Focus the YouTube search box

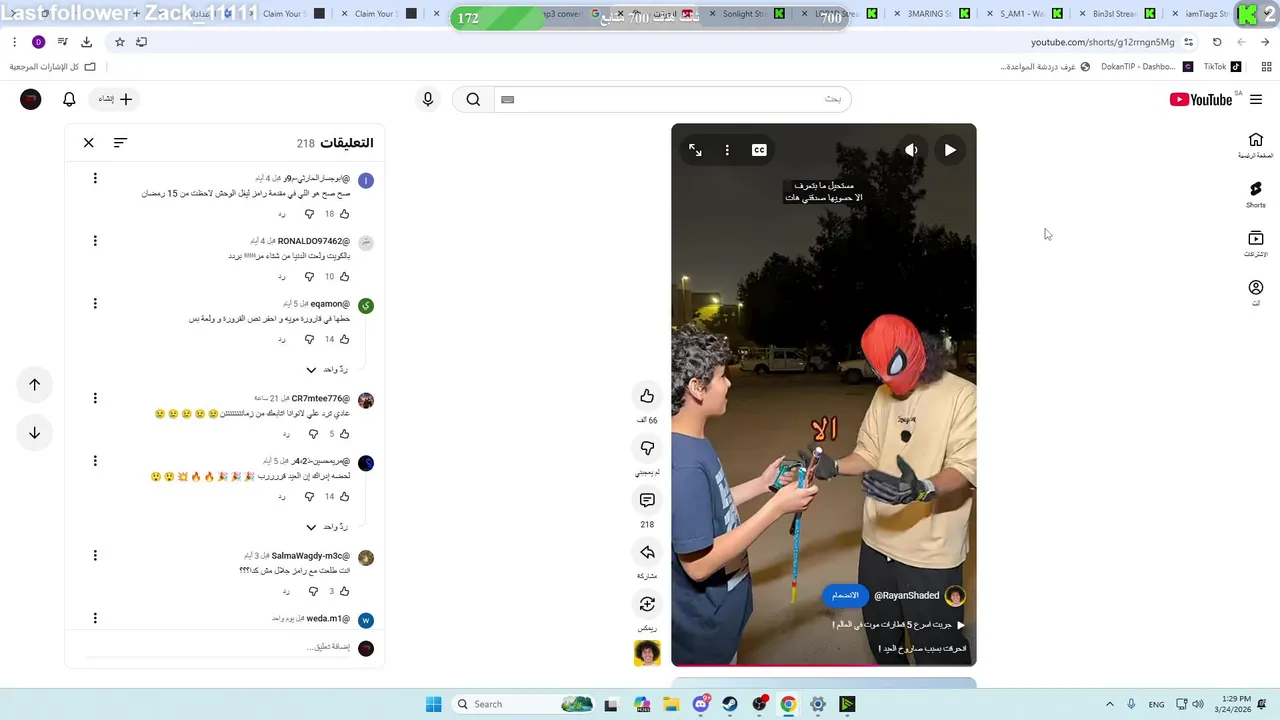coord(672,99)
